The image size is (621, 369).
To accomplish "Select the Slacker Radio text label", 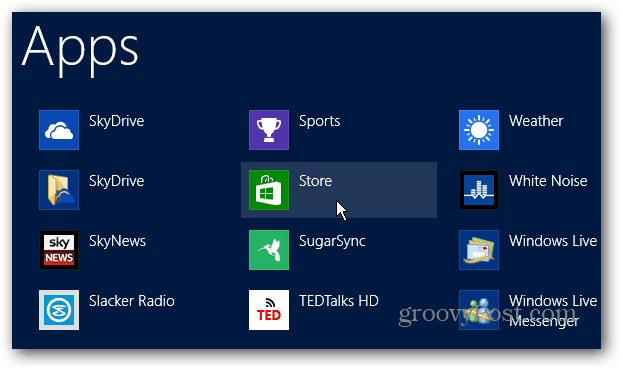I will (x=132, y=301).
